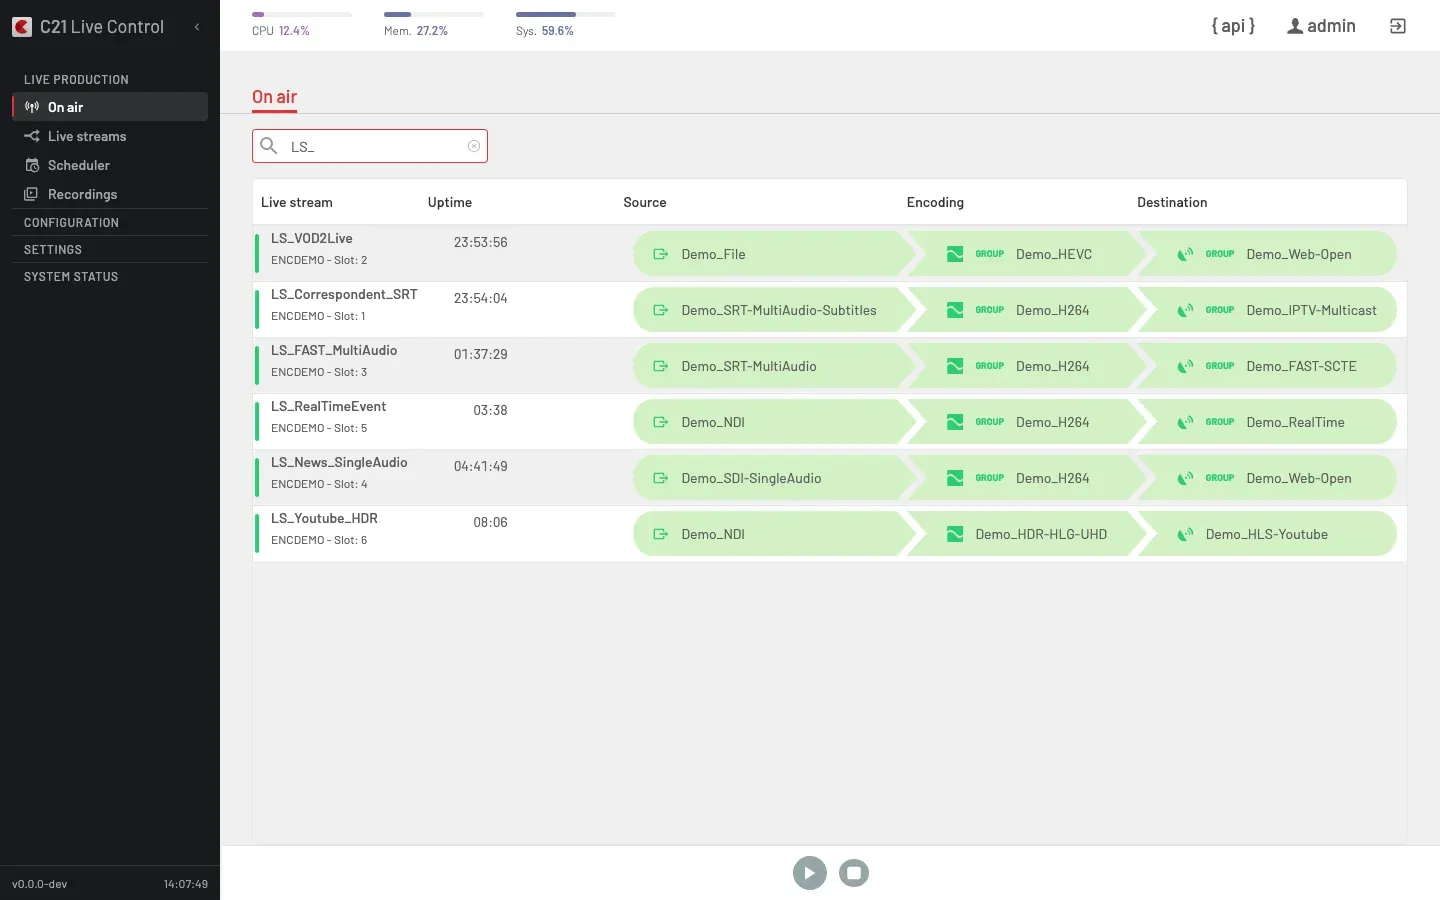Click the destination icon beside Demo_IPTV-Multicast
Screen dimensions: 1440x900
click(1185, 310)
